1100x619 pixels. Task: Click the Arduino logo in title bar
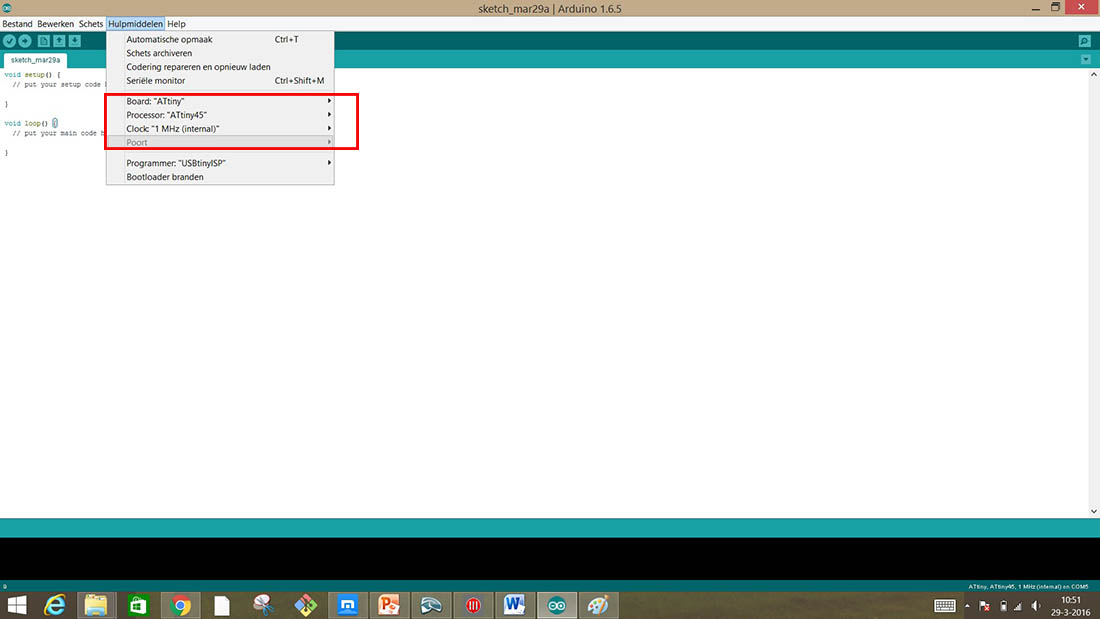(x=7, y=8)
